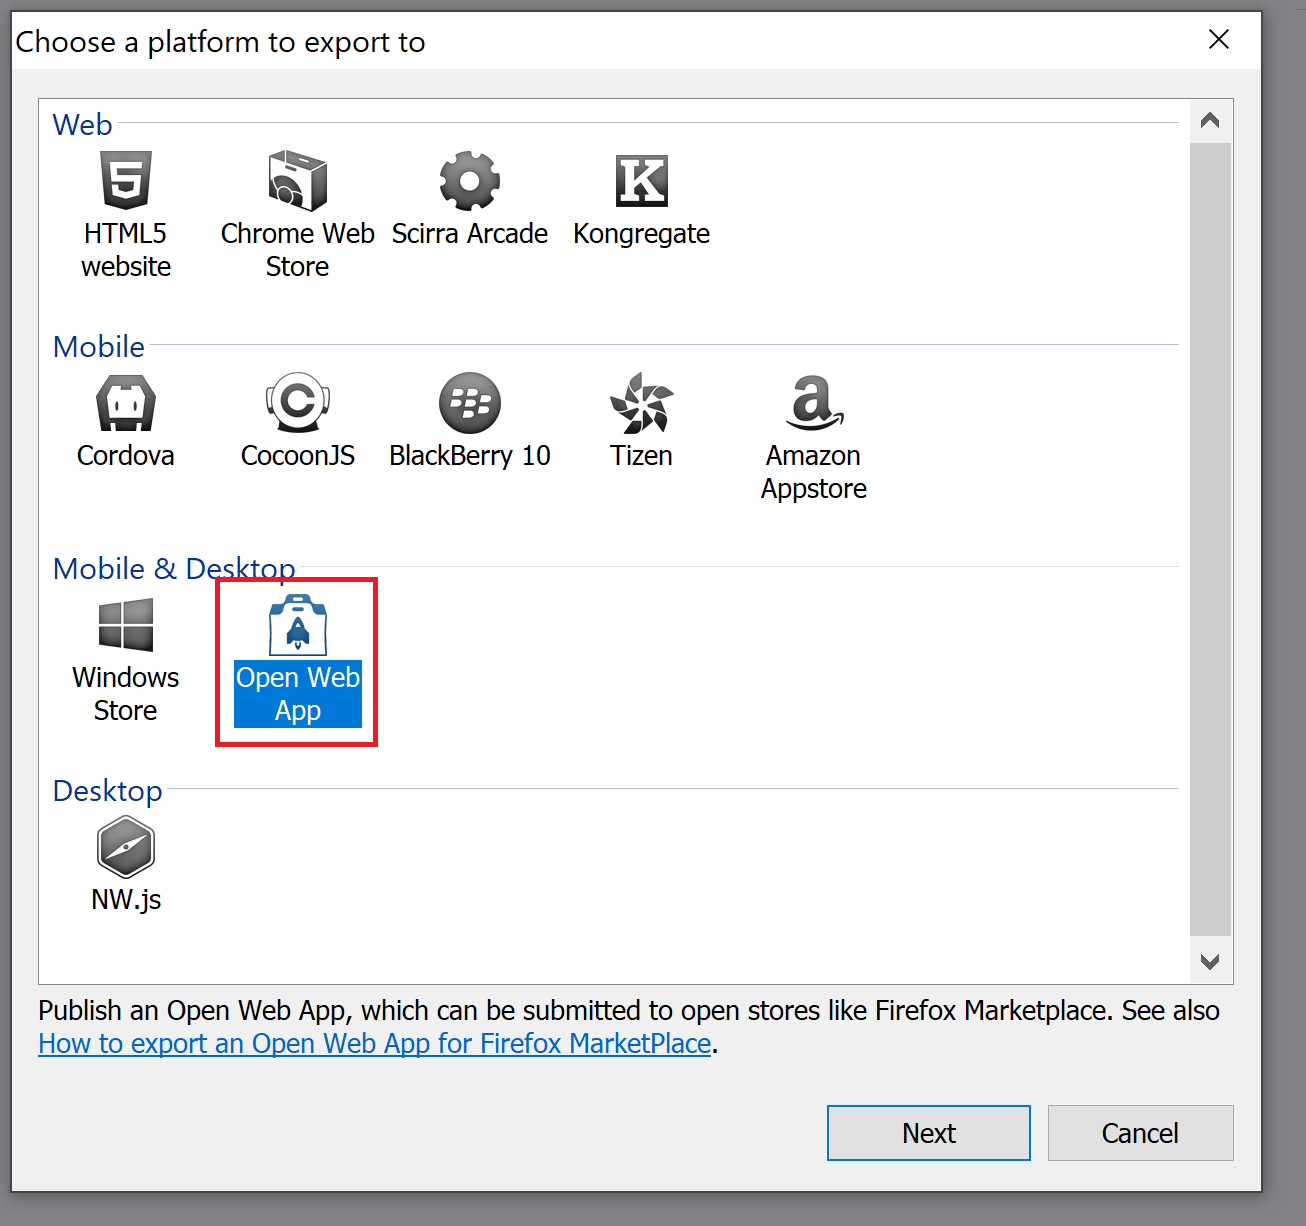Select the Tizen pinwheel icon
Screen dimensions: 1306x1226
click(x=642, y=403)
